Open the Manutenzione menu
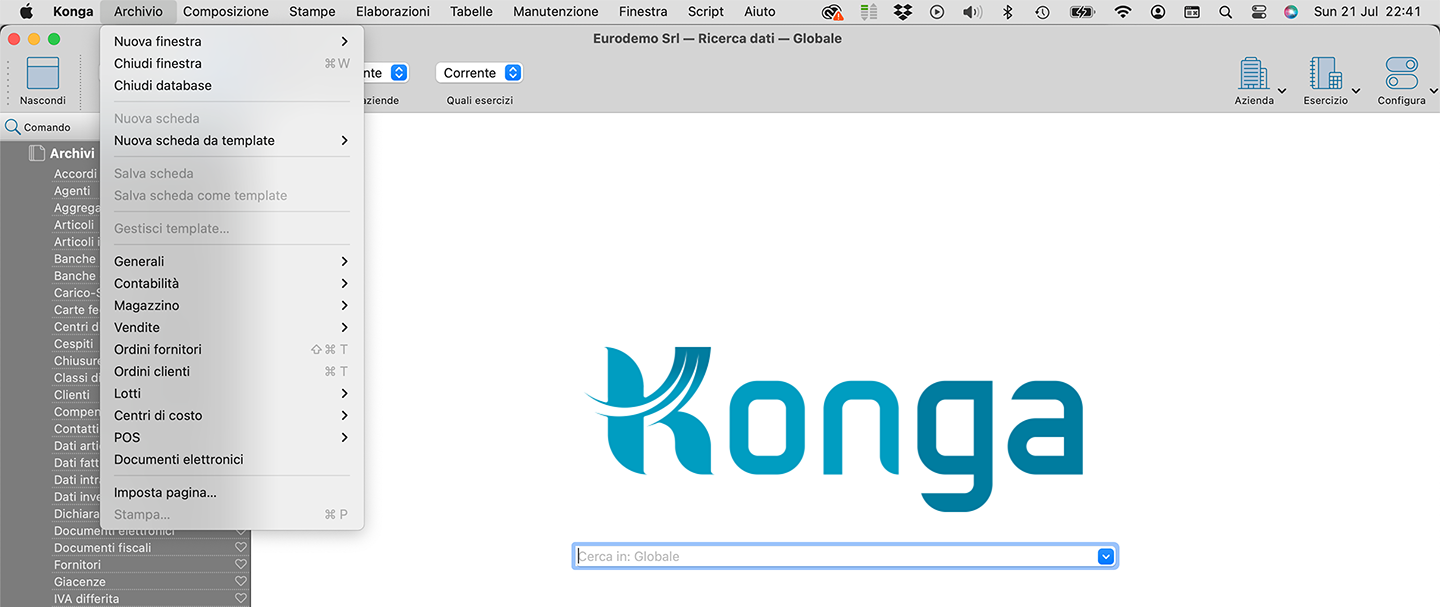This screenshot has height=607, width=1440. (555, 12)
